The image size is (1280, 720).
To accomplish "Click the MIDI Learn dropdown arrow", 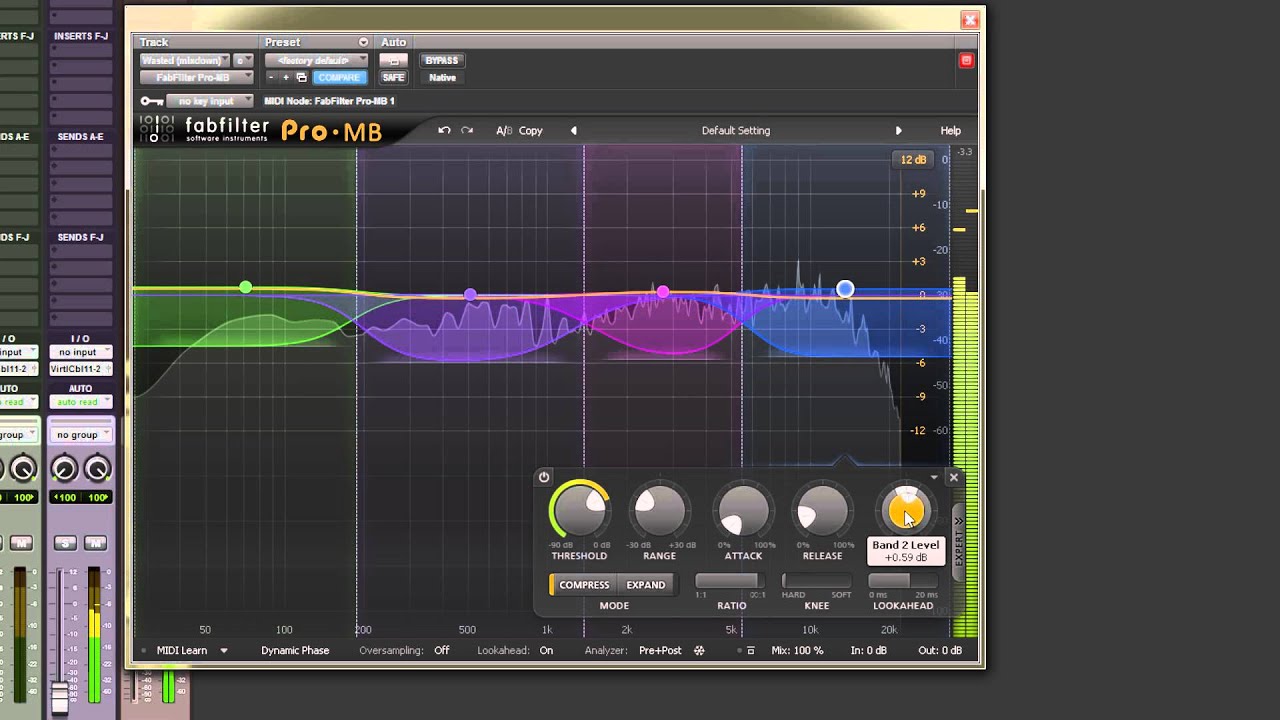I will 224,651.
